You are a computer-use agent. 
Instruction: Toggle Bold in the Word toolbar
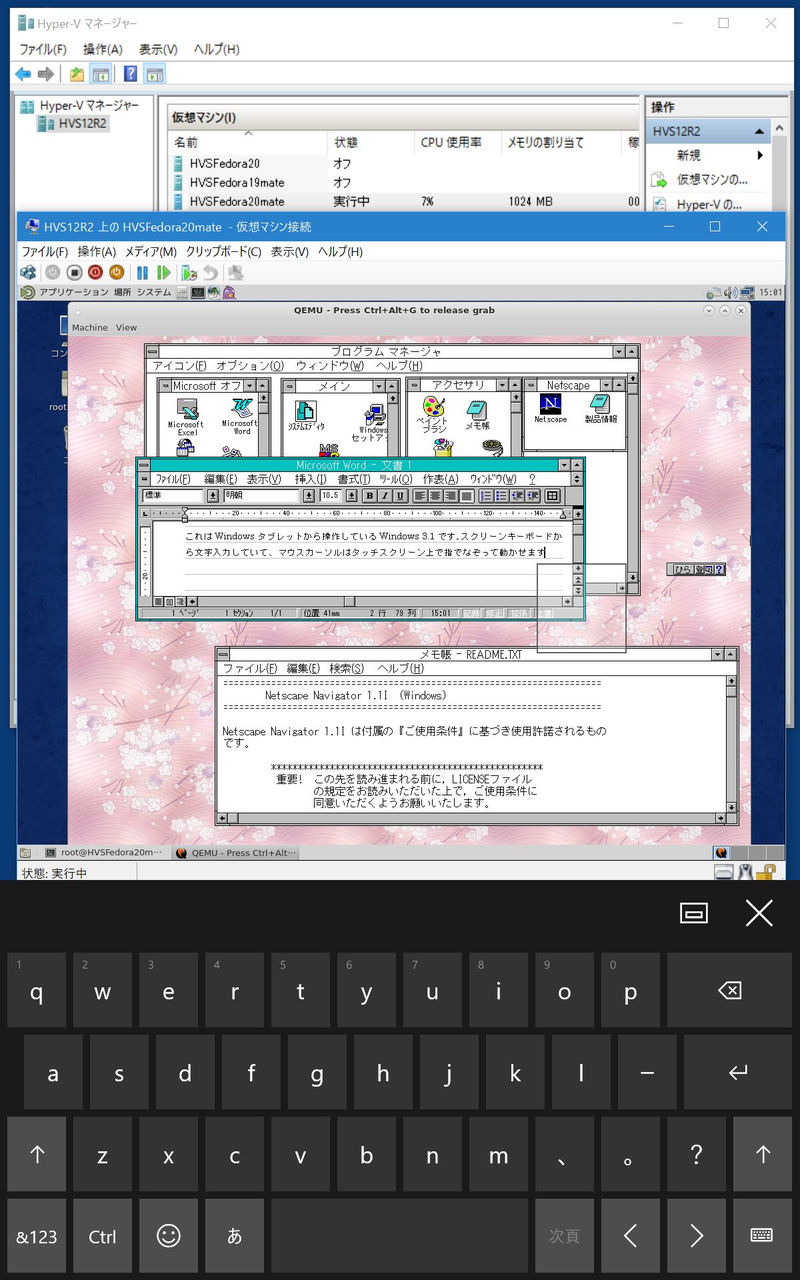[x=369, y=496]
